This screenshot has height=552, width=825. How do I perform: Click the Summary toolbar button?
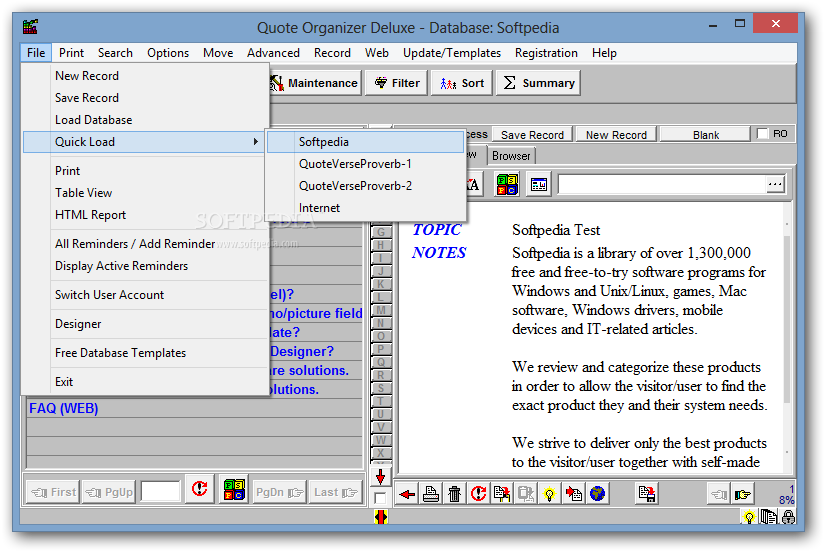tap(538, 83)
